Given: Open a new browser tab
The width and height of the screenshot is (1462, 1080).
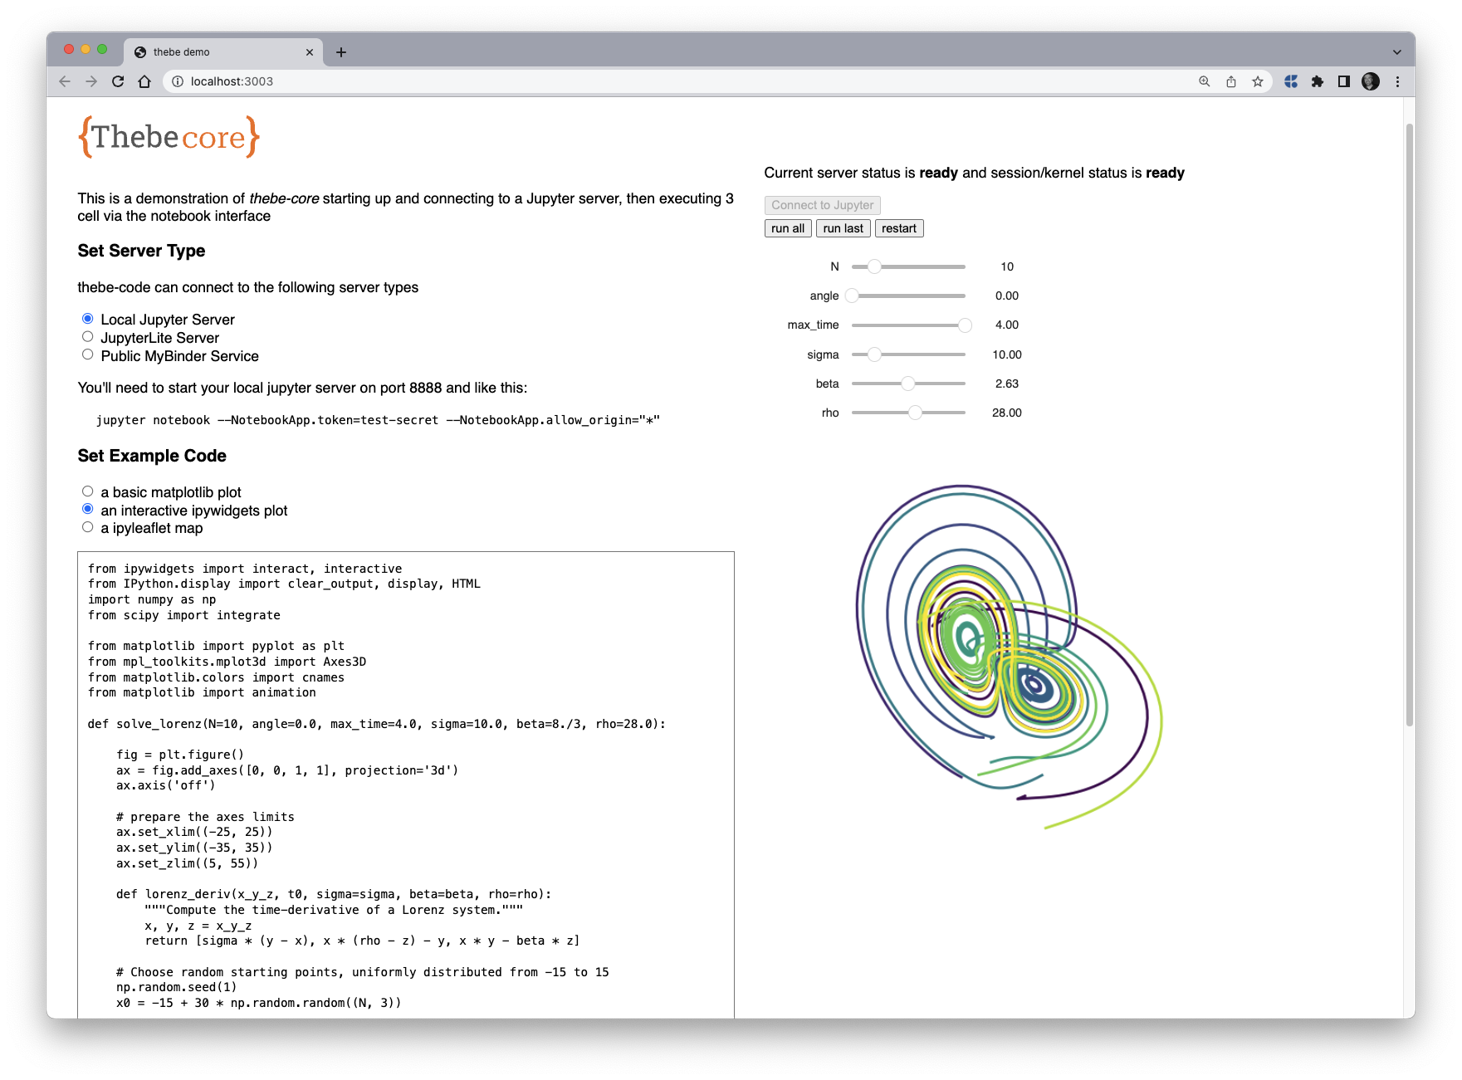Looking at the screenshot, I should (x=341, y=52).
